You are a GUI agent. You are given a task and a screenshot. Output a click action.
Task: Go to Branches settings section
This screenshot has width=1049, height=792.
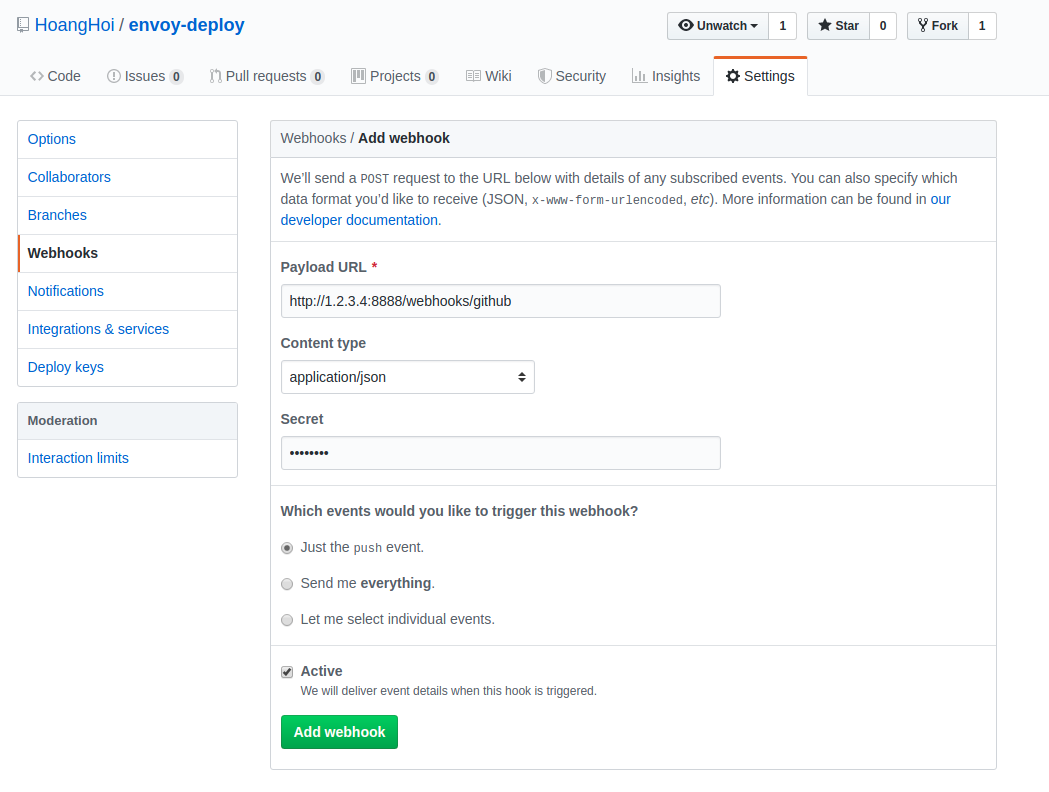[x=57, y=215]
